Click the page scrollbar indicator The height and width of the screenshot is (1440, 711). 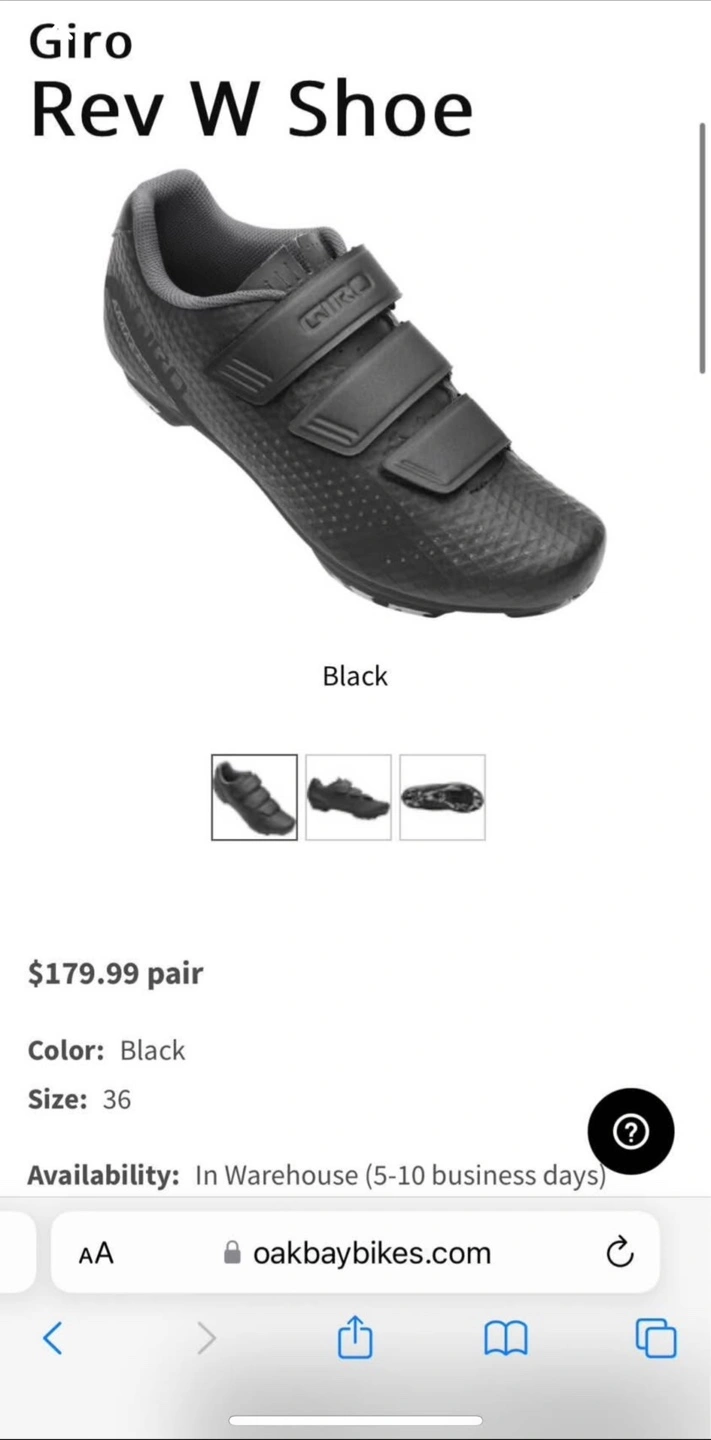[703, 248]
